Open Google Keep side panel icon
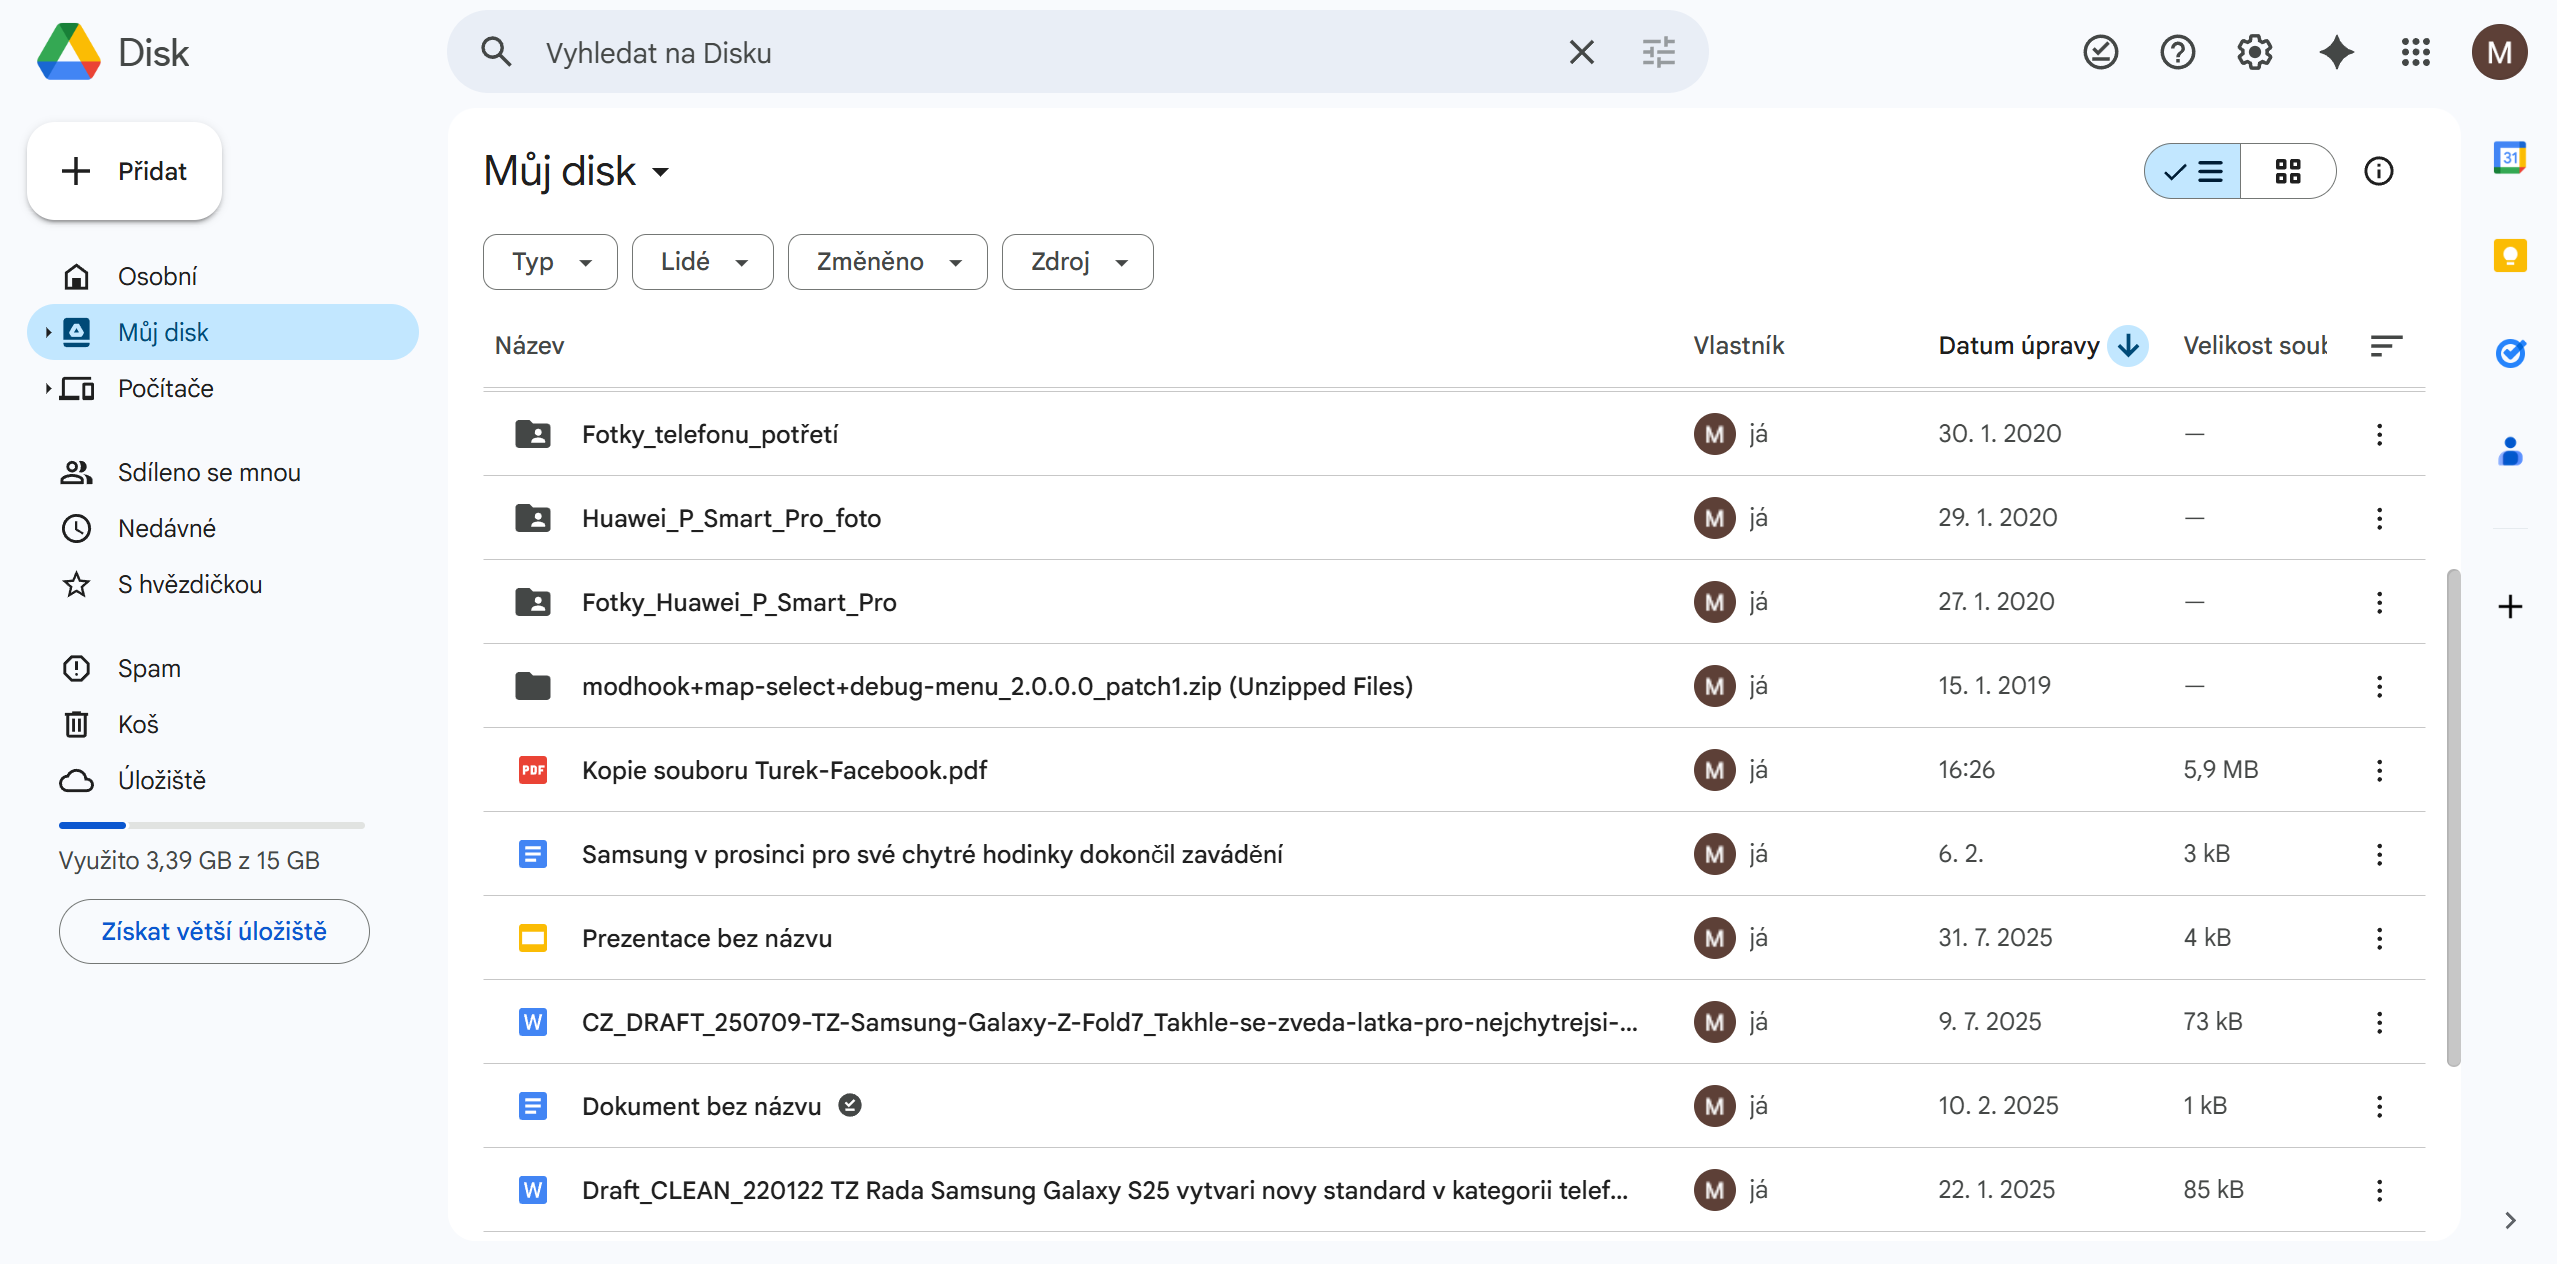This screenshot has width=2557, height=1264. (x=2509, y=256)
